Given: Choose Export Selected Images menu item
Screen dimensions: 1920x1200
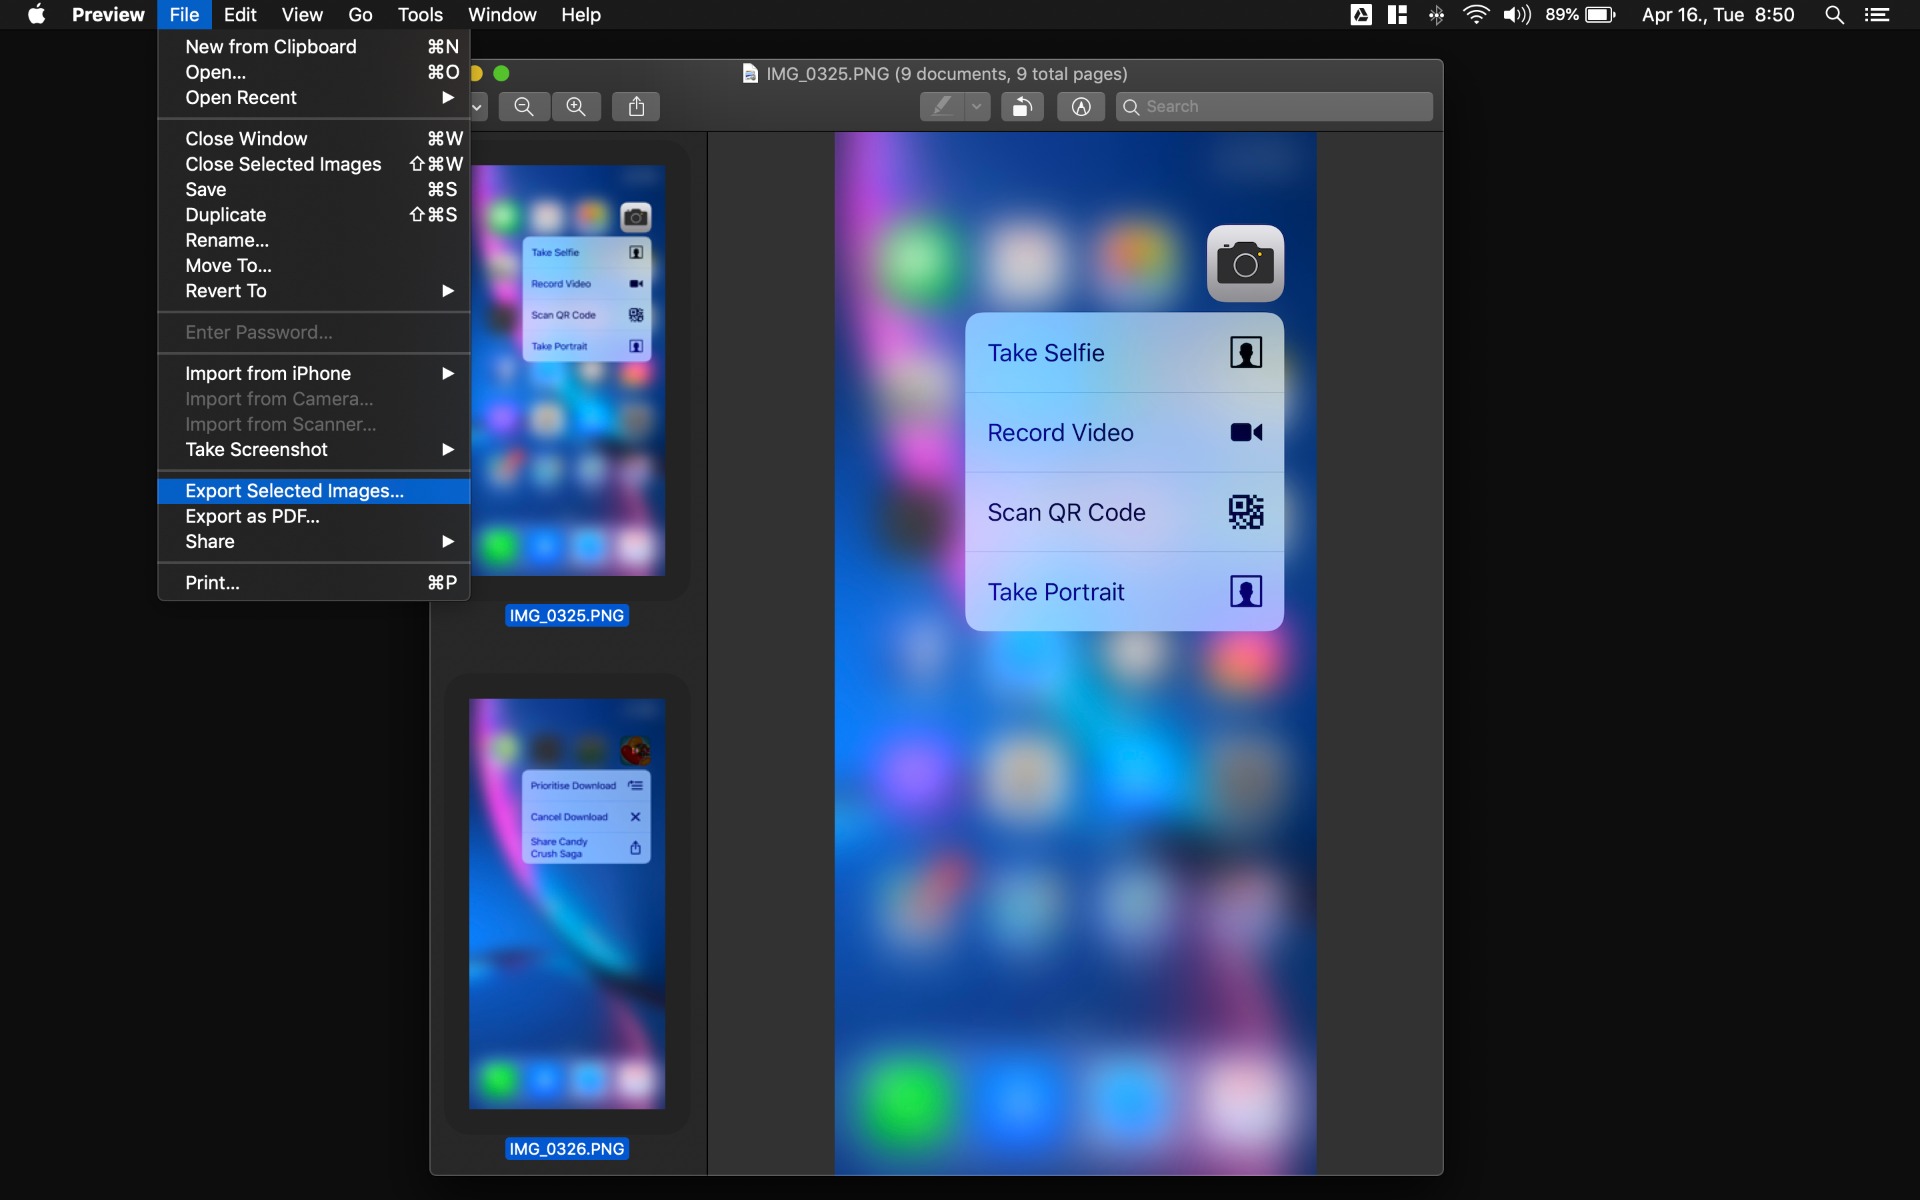Looking at the screenshot, I should (294, 491).
